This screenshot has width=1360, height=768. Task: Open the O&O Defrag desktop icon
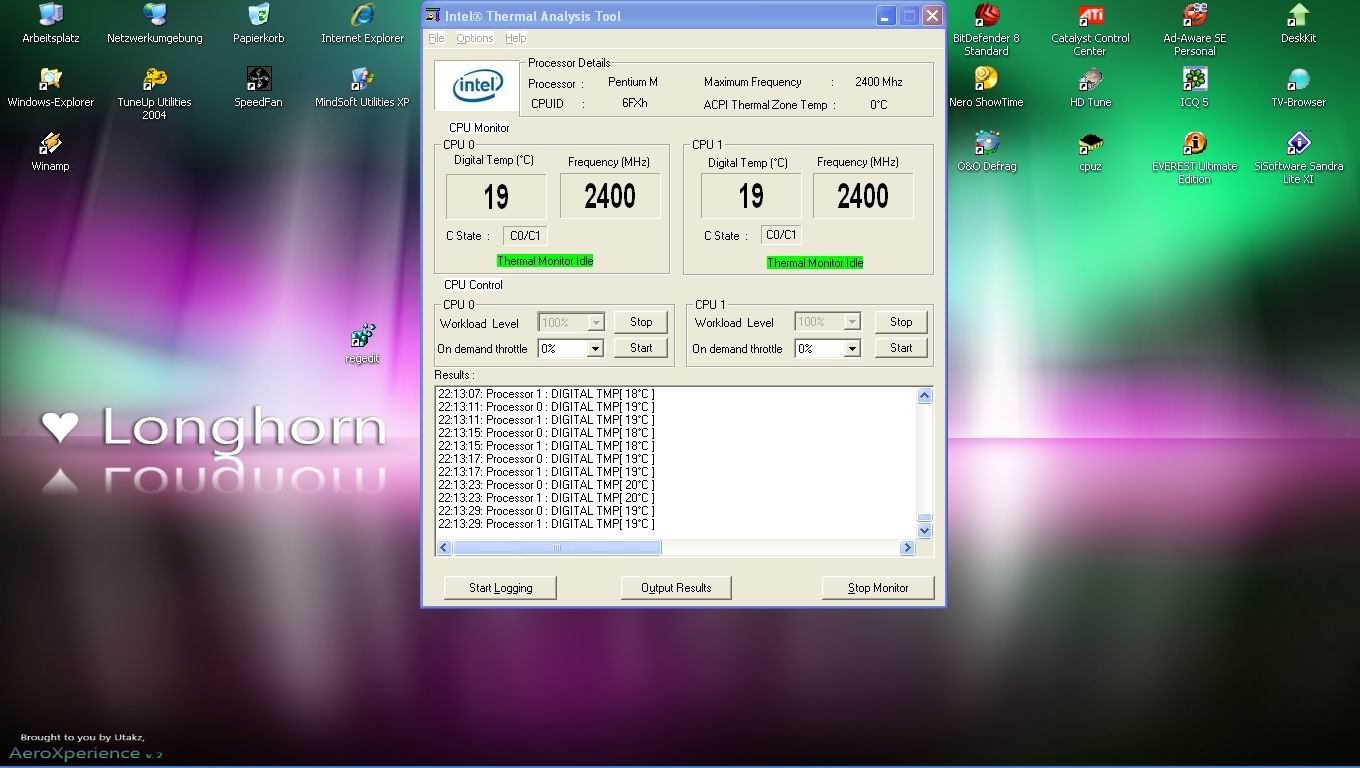[x=986, y=152]
